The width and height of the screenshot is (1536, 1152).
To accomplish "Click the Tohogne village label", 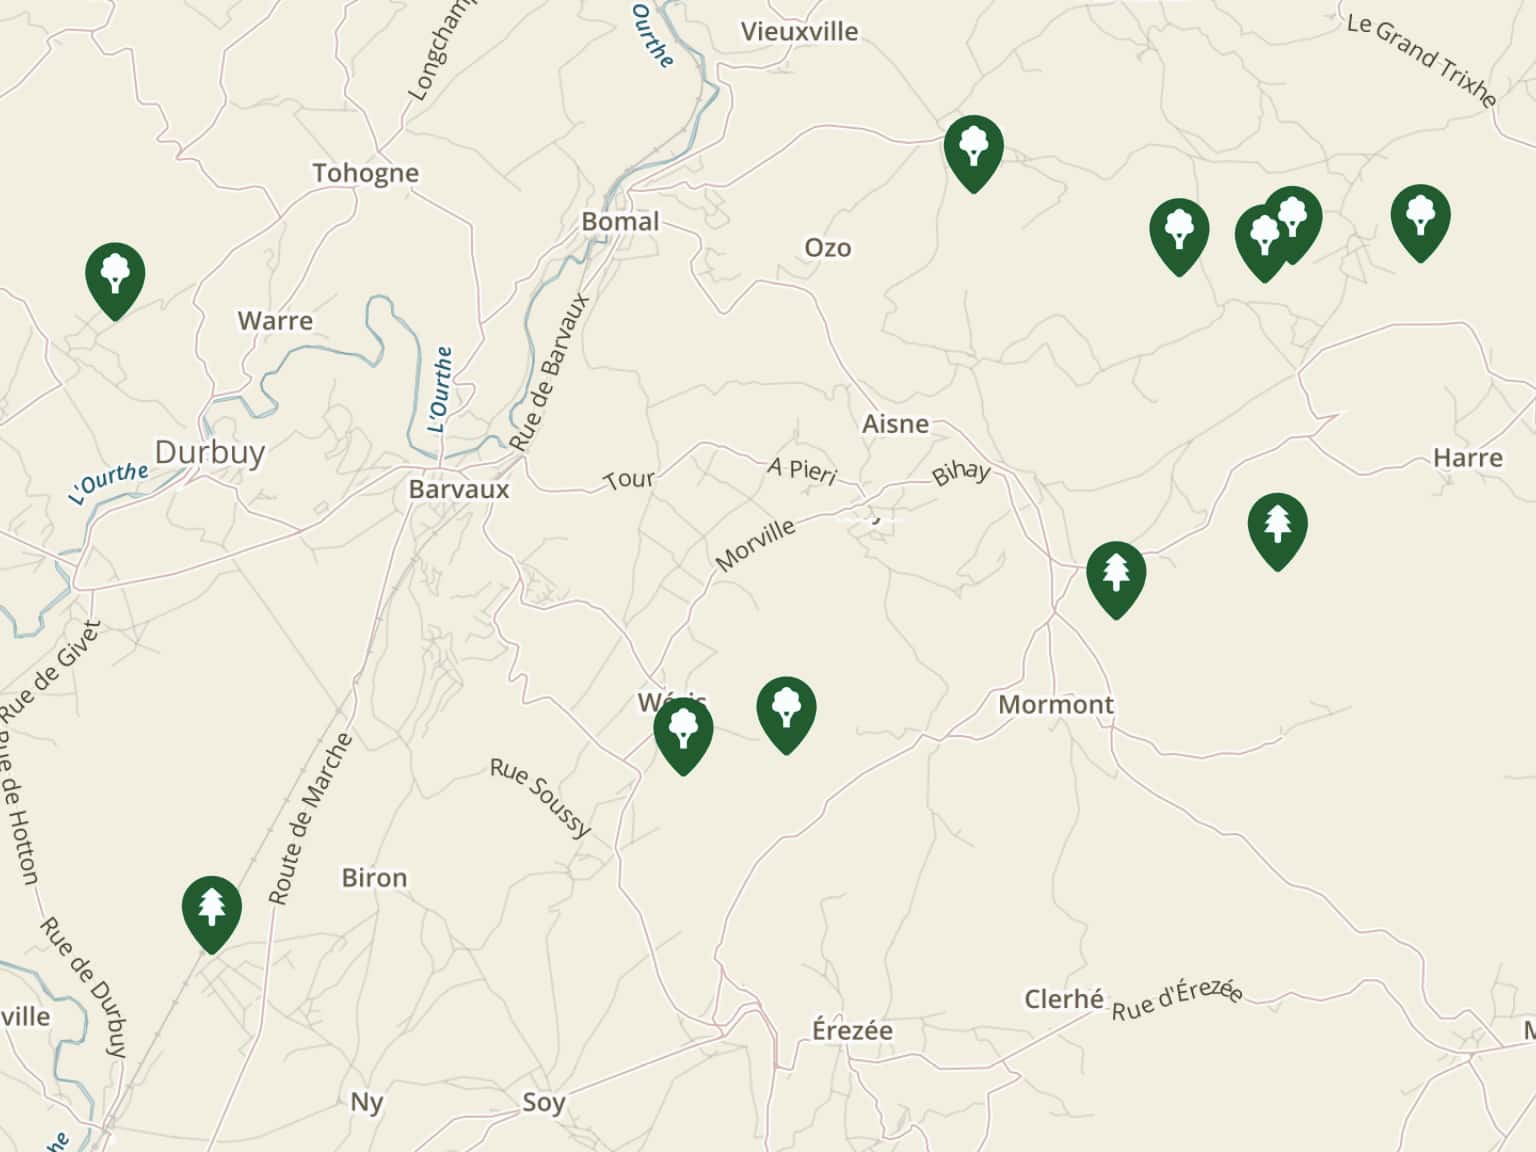I will coord(365,174).
